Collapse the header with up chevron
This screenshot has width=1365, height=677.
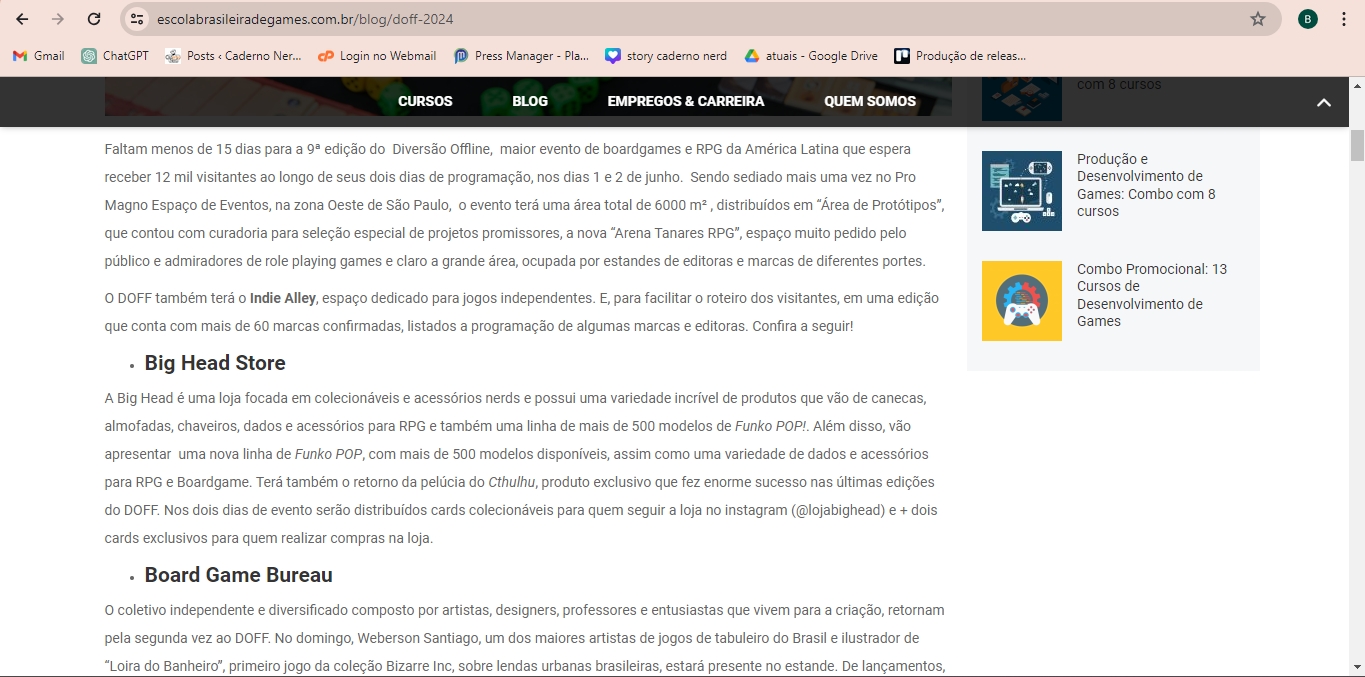pyautogui.click(x=1323, y=102)
